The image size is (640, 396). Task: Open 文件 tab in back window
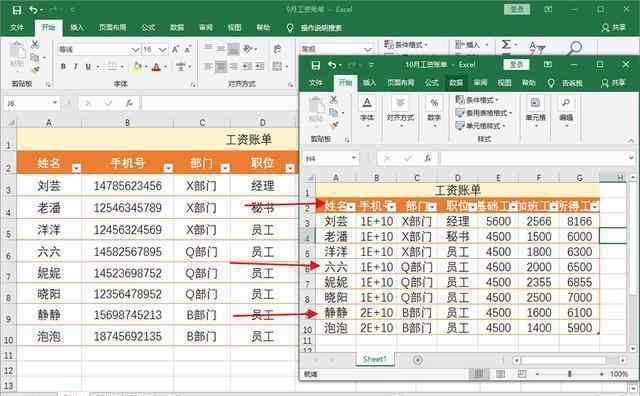pos(17,27)
